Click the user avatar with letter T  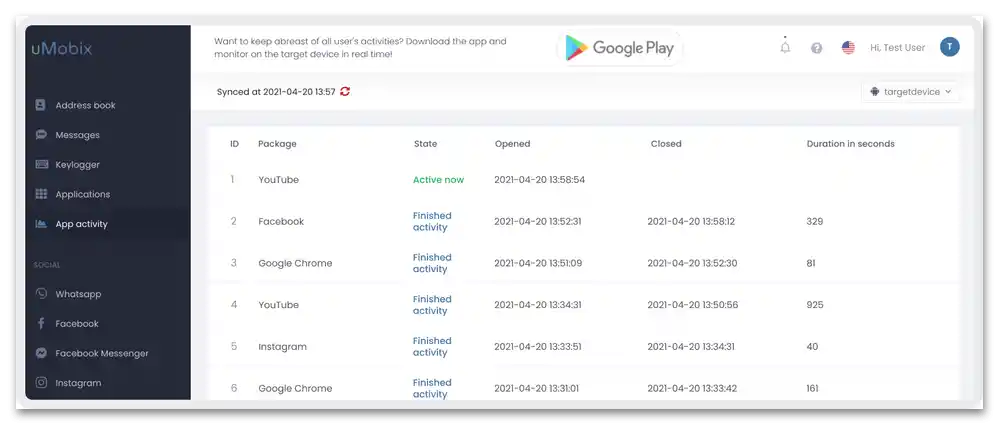(949, 47)
